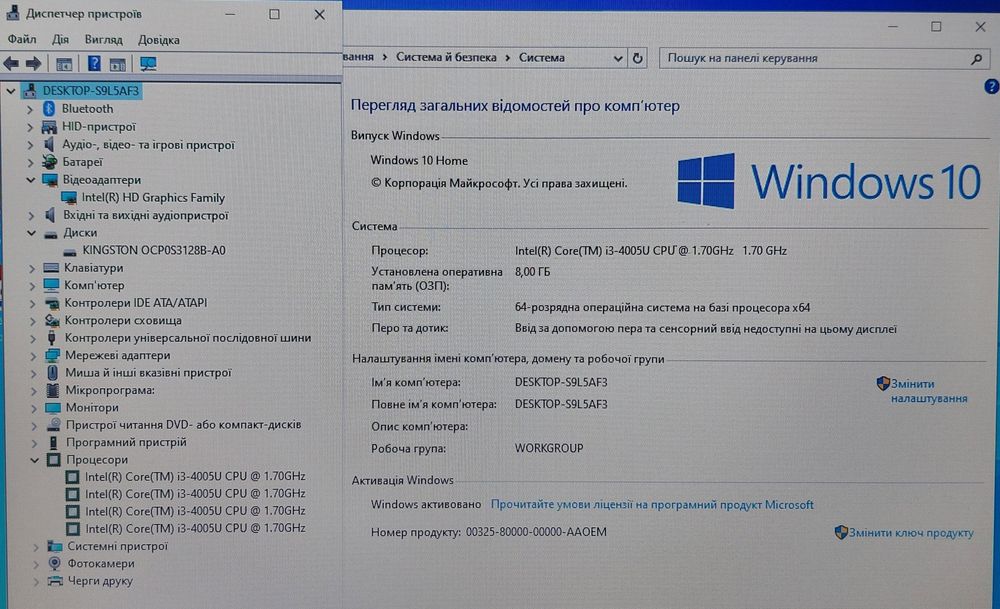Expand the Фотокамери node
Screen dimensions: 1000x609
coord(36,564)
